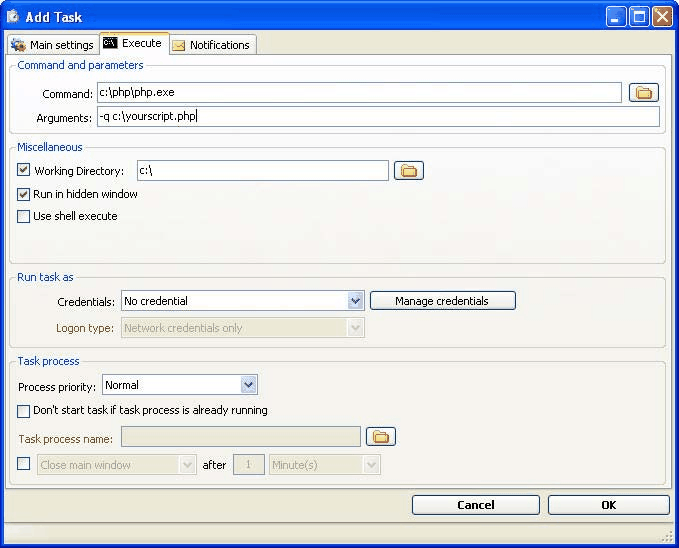Image resolution: width=679 pixels, height=548 pixels.
Task: Click folder icon next to Task process name
Action: 381,436
